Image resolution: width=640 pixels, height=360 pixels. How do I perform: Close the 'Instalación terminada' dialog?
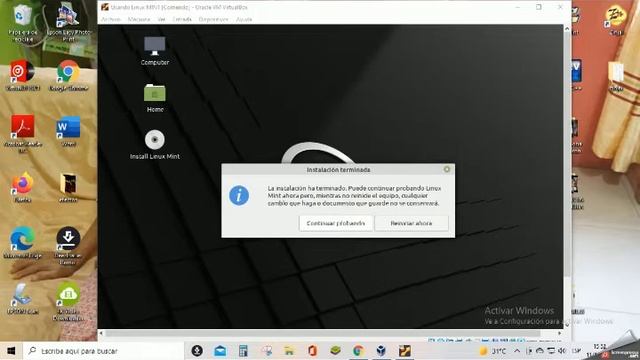coord(447,169)
